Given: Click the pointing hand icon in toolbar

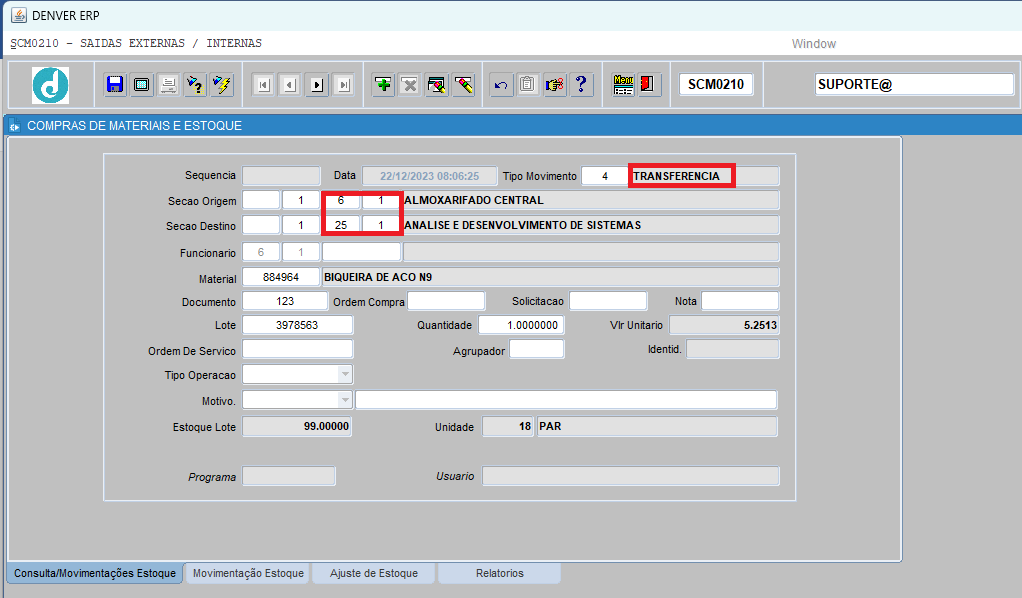Looking at the screenshot, I should [x=554, y=85].
